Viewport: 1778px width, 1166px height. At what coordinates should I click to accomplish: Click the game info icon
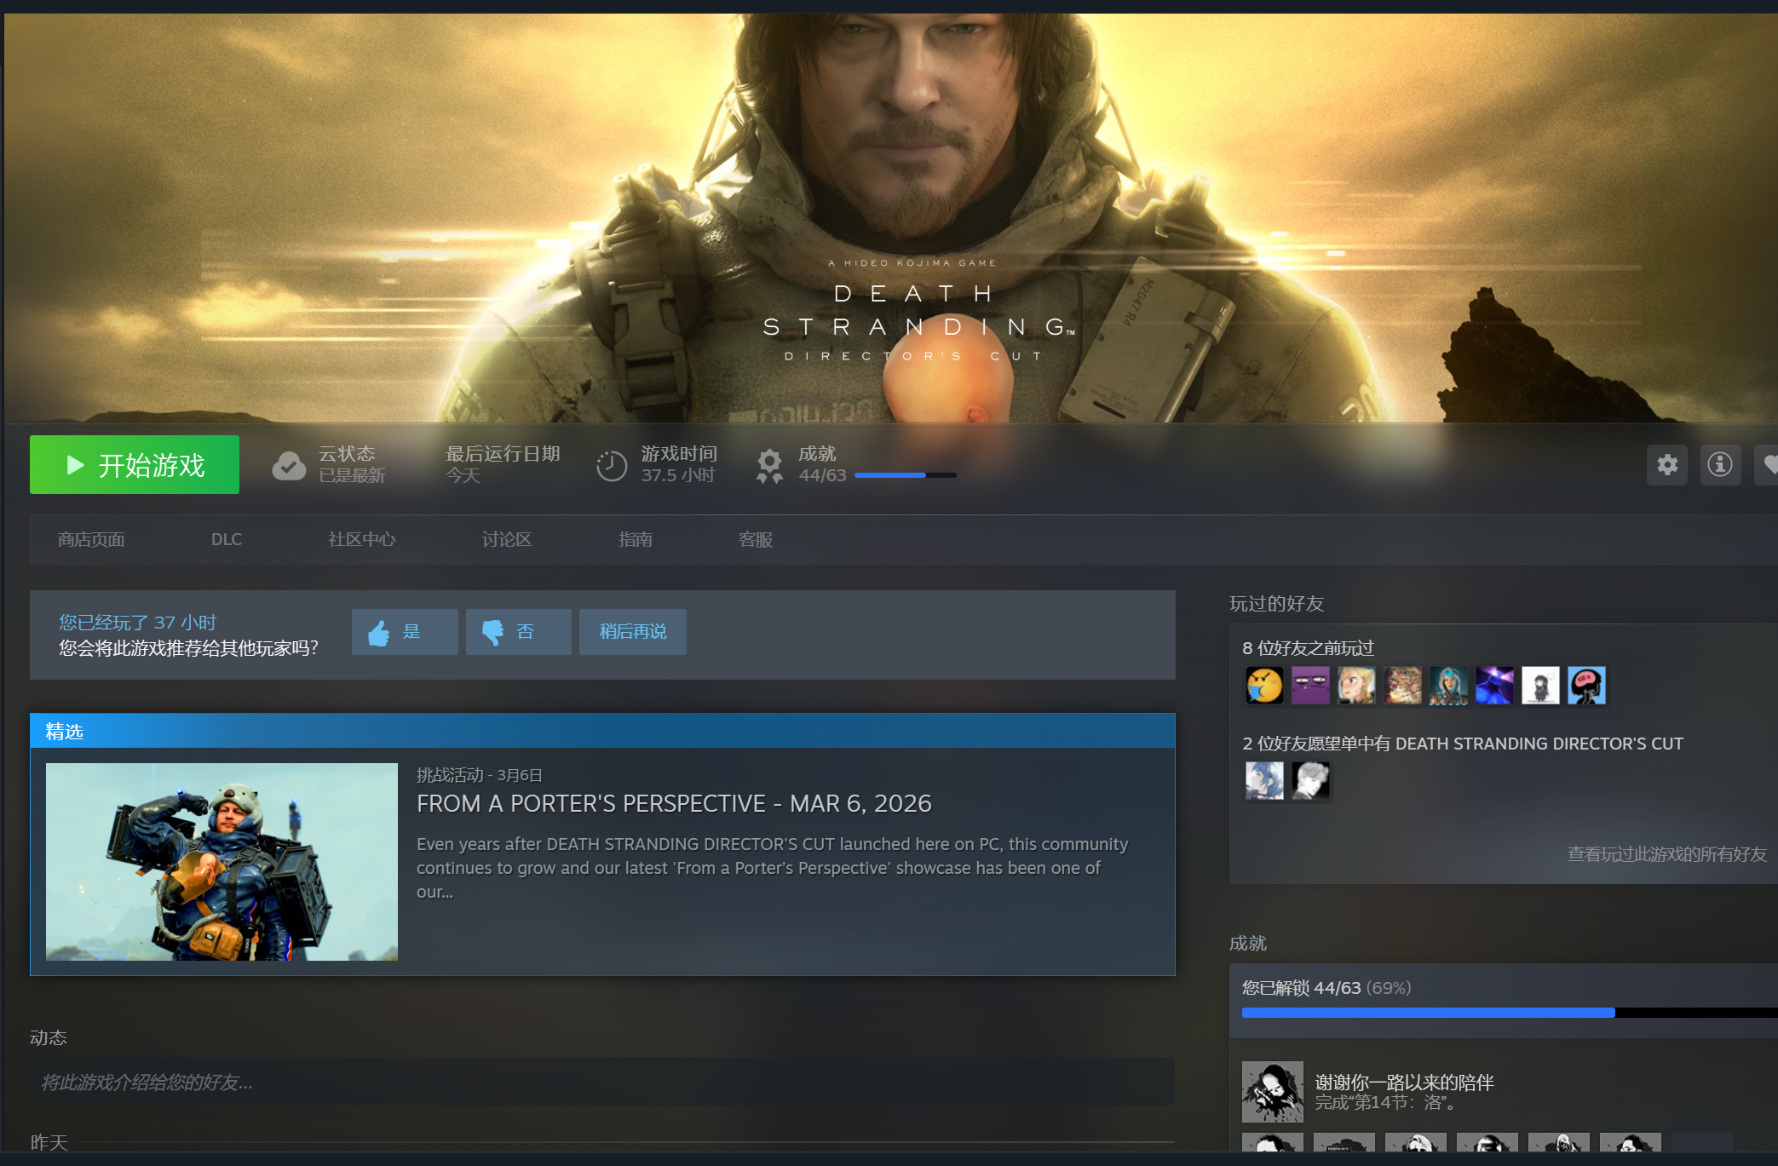pyautogui.click(x=1720, y=465)
